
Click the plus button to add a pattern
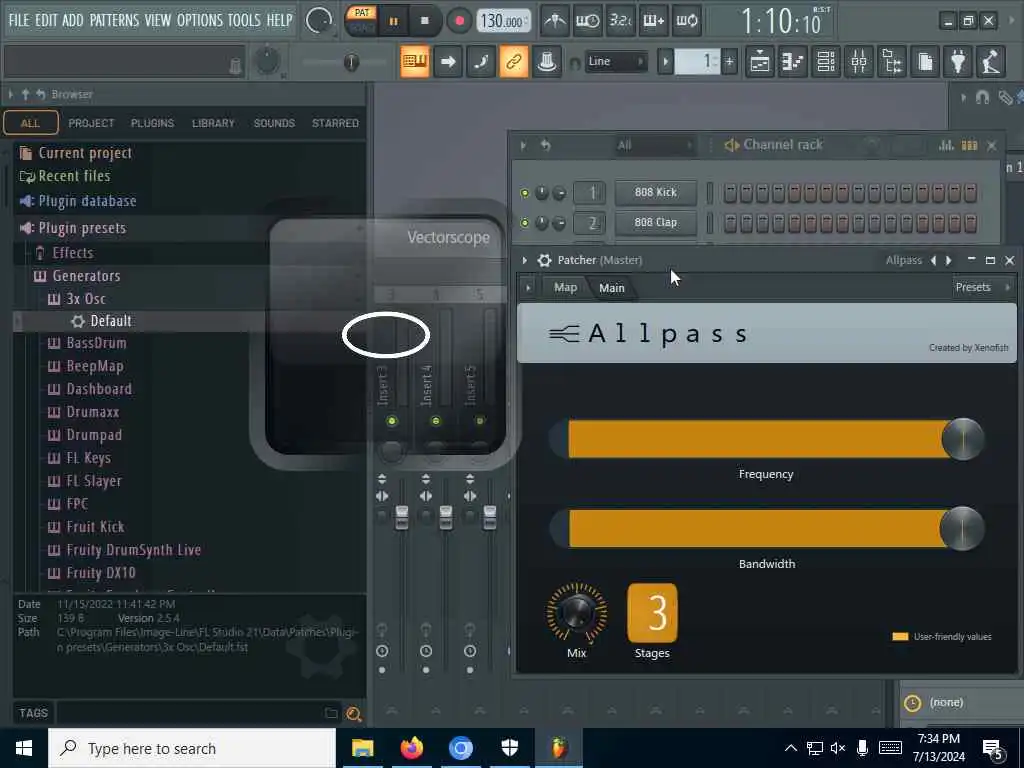click(729, 62)
